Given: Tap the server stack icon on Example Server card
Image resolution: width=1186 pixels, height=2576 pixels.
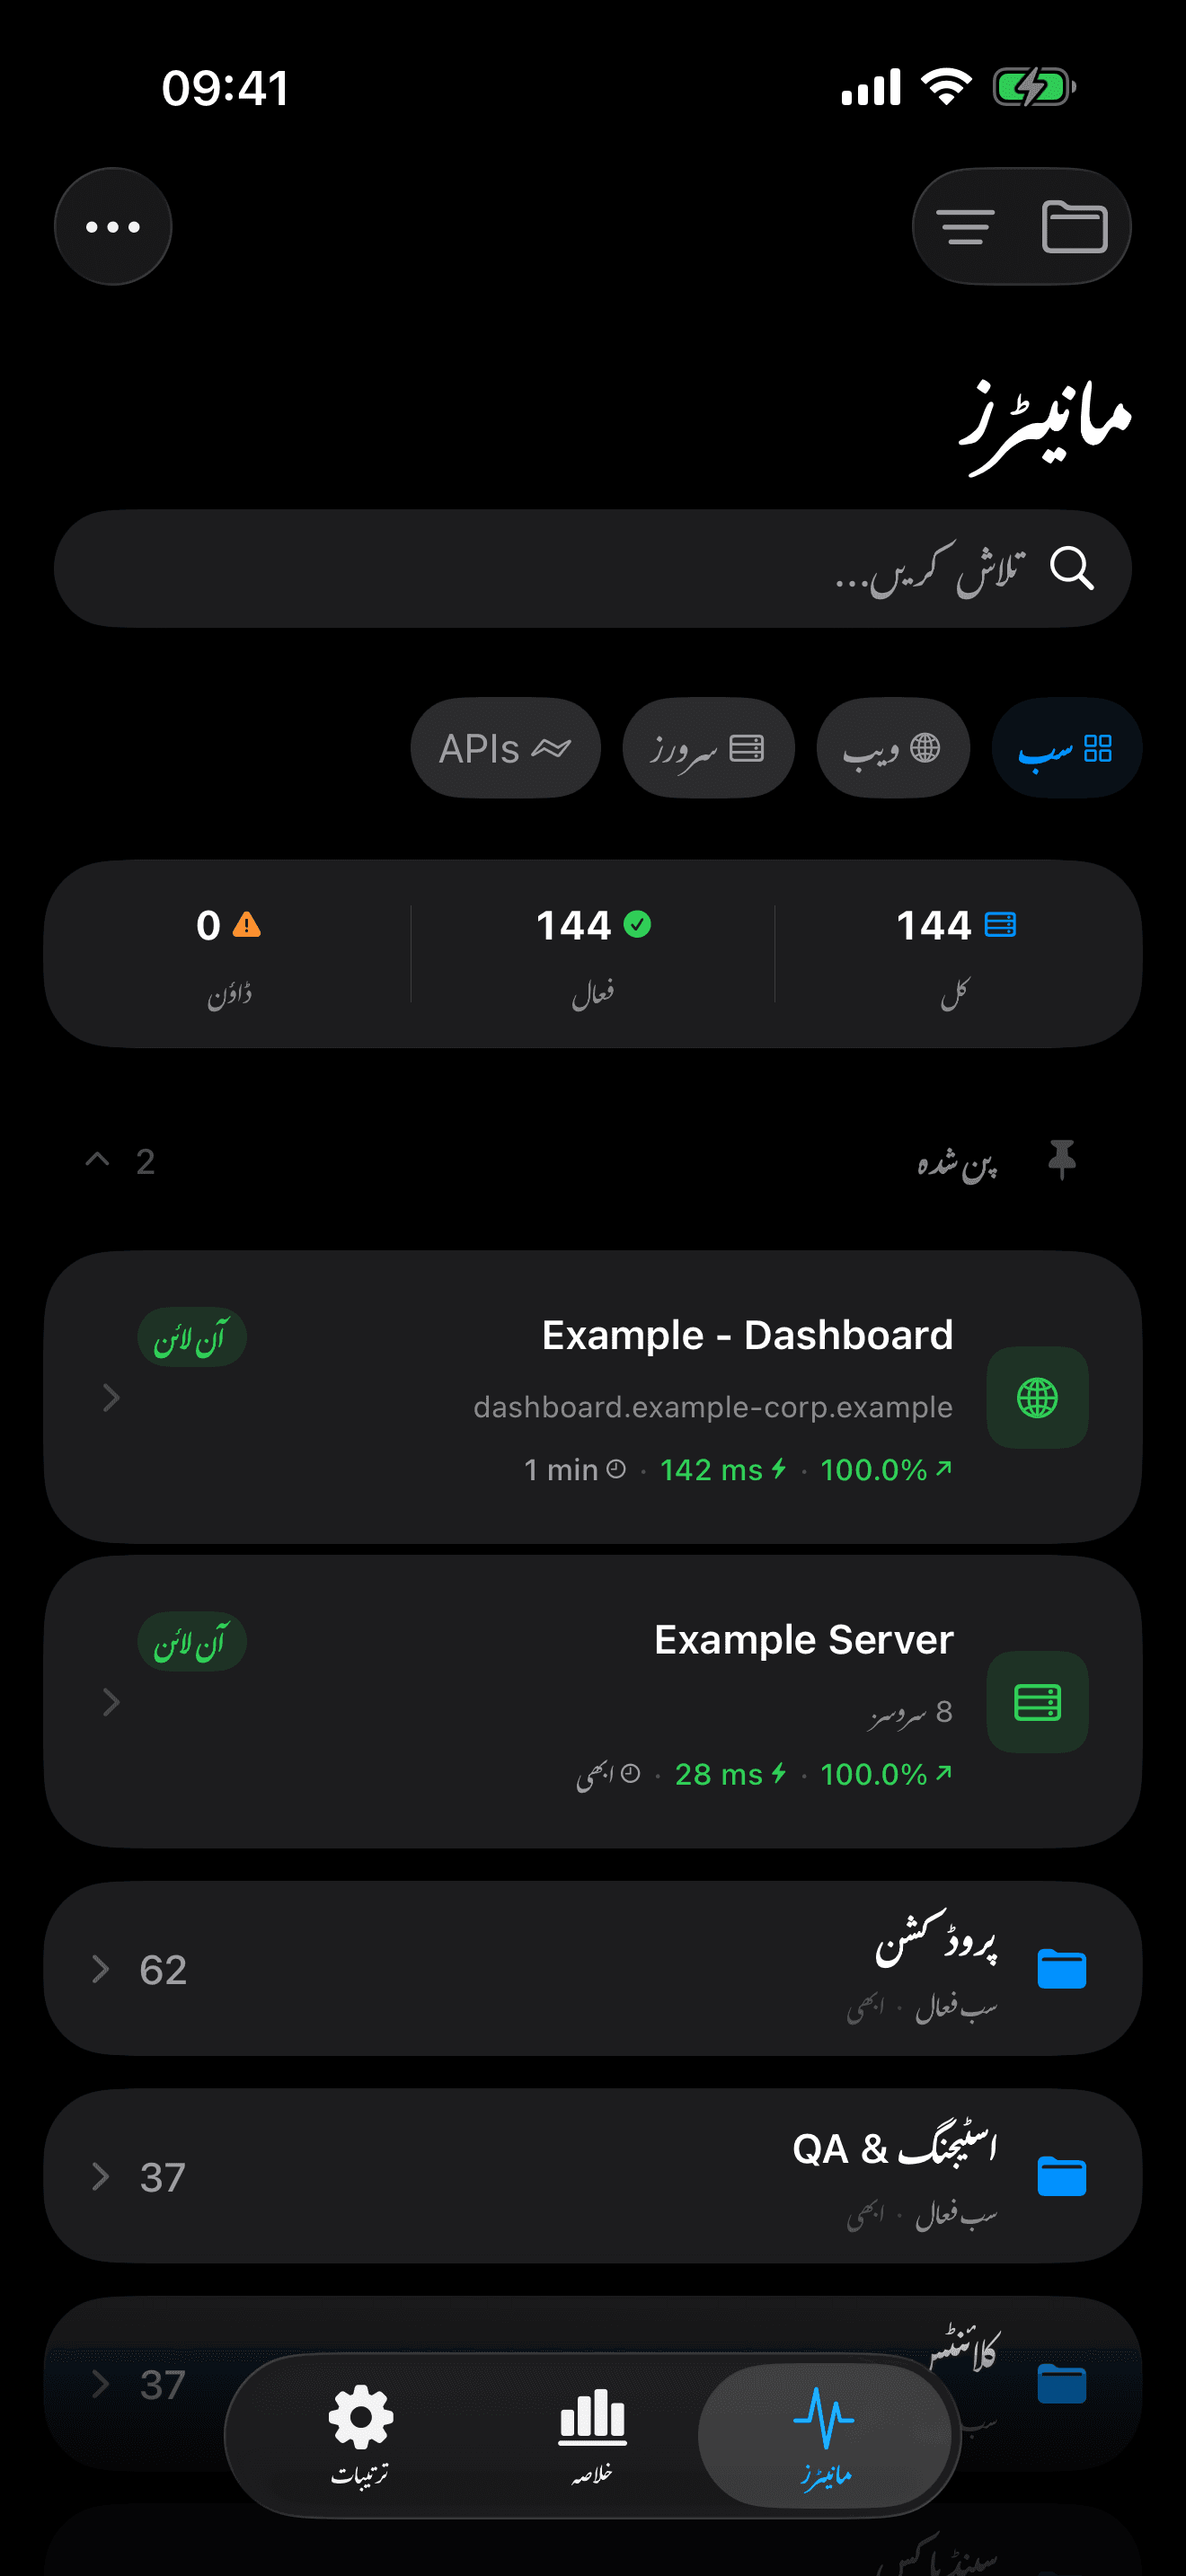Looking at the screenshot, I should pos(1037,1703).
